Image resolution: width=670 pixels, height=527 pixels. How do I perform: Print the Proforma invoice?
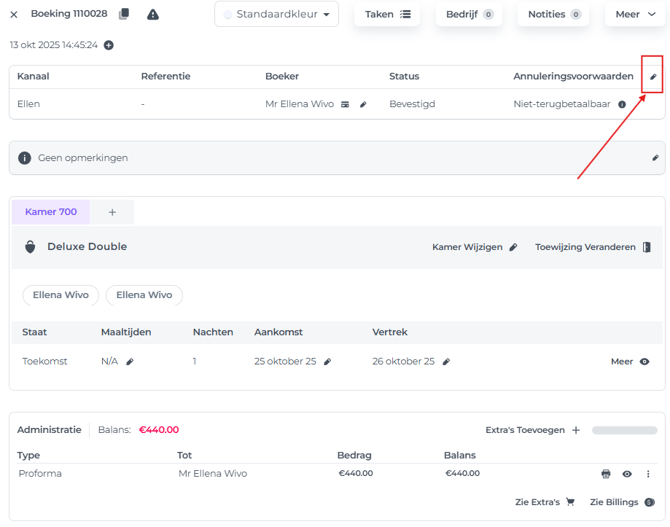point(606,474)
